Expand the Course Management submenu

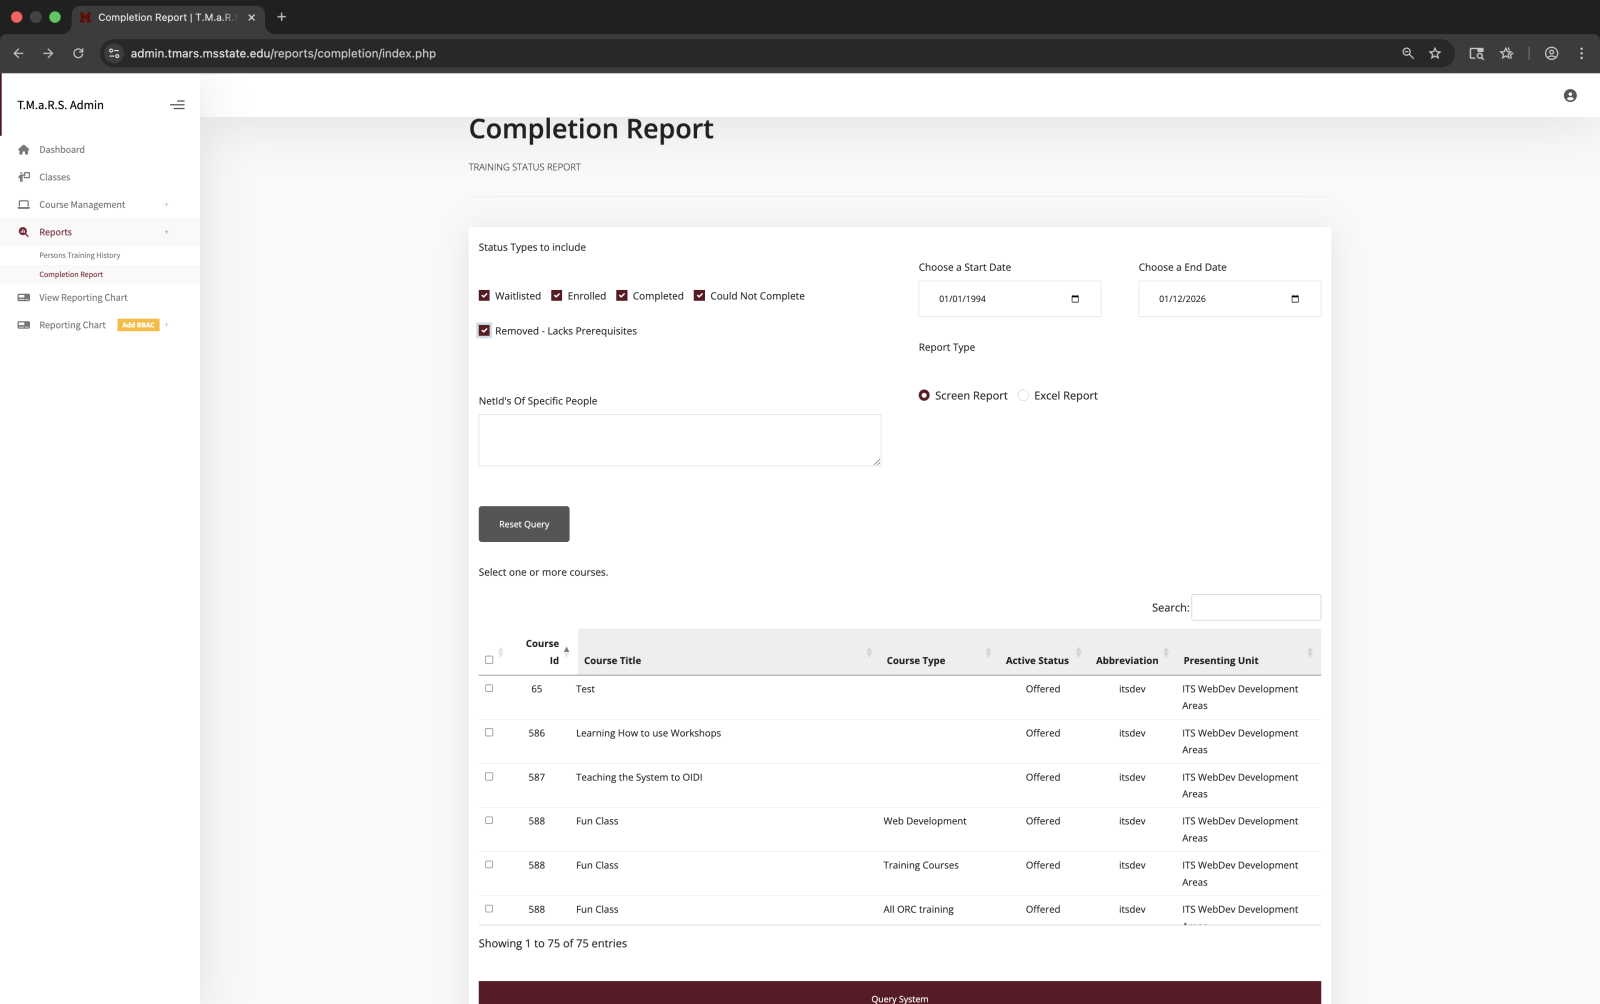coord(166,204)
